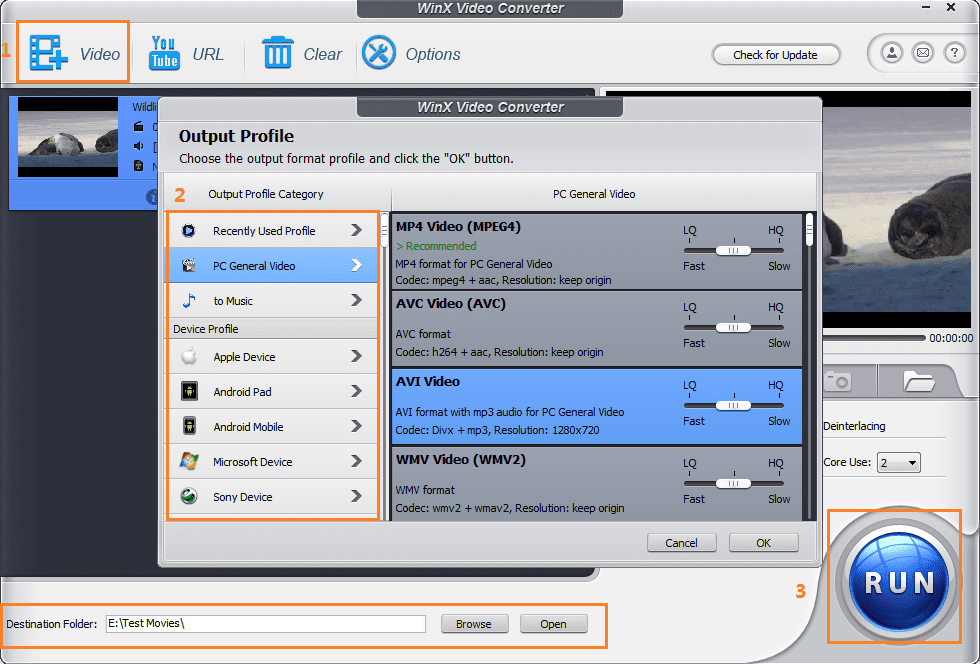This screenshot has height=664, width=980.
Task: Open the YouTube URL downloader icon
Action: pos(164,53)
